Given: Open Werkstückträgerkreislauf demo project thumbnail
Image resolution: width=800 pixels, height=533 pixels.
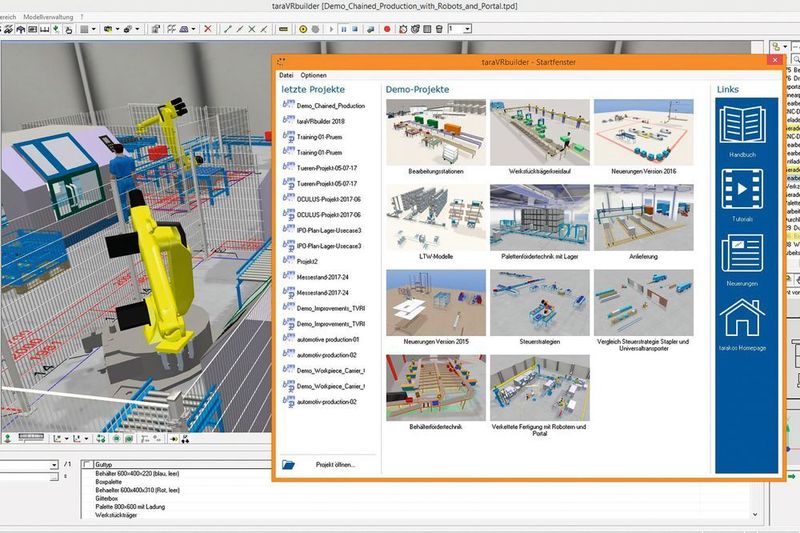Looking at the screenshot, I should tap(540, 133).
